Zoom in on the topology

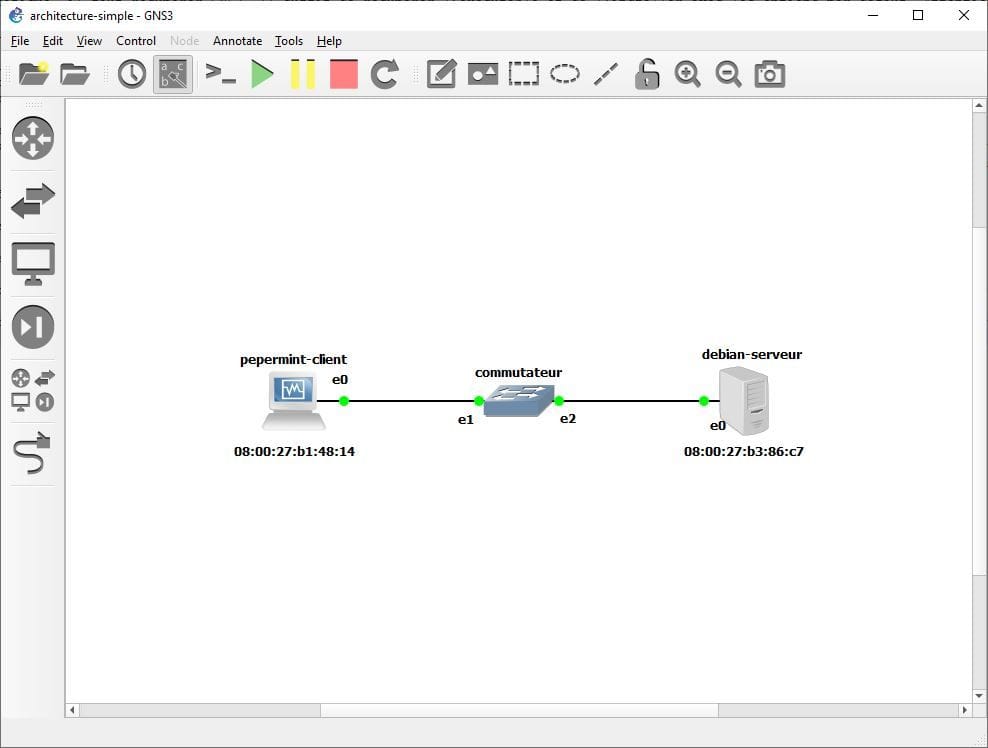click(687, 73)
